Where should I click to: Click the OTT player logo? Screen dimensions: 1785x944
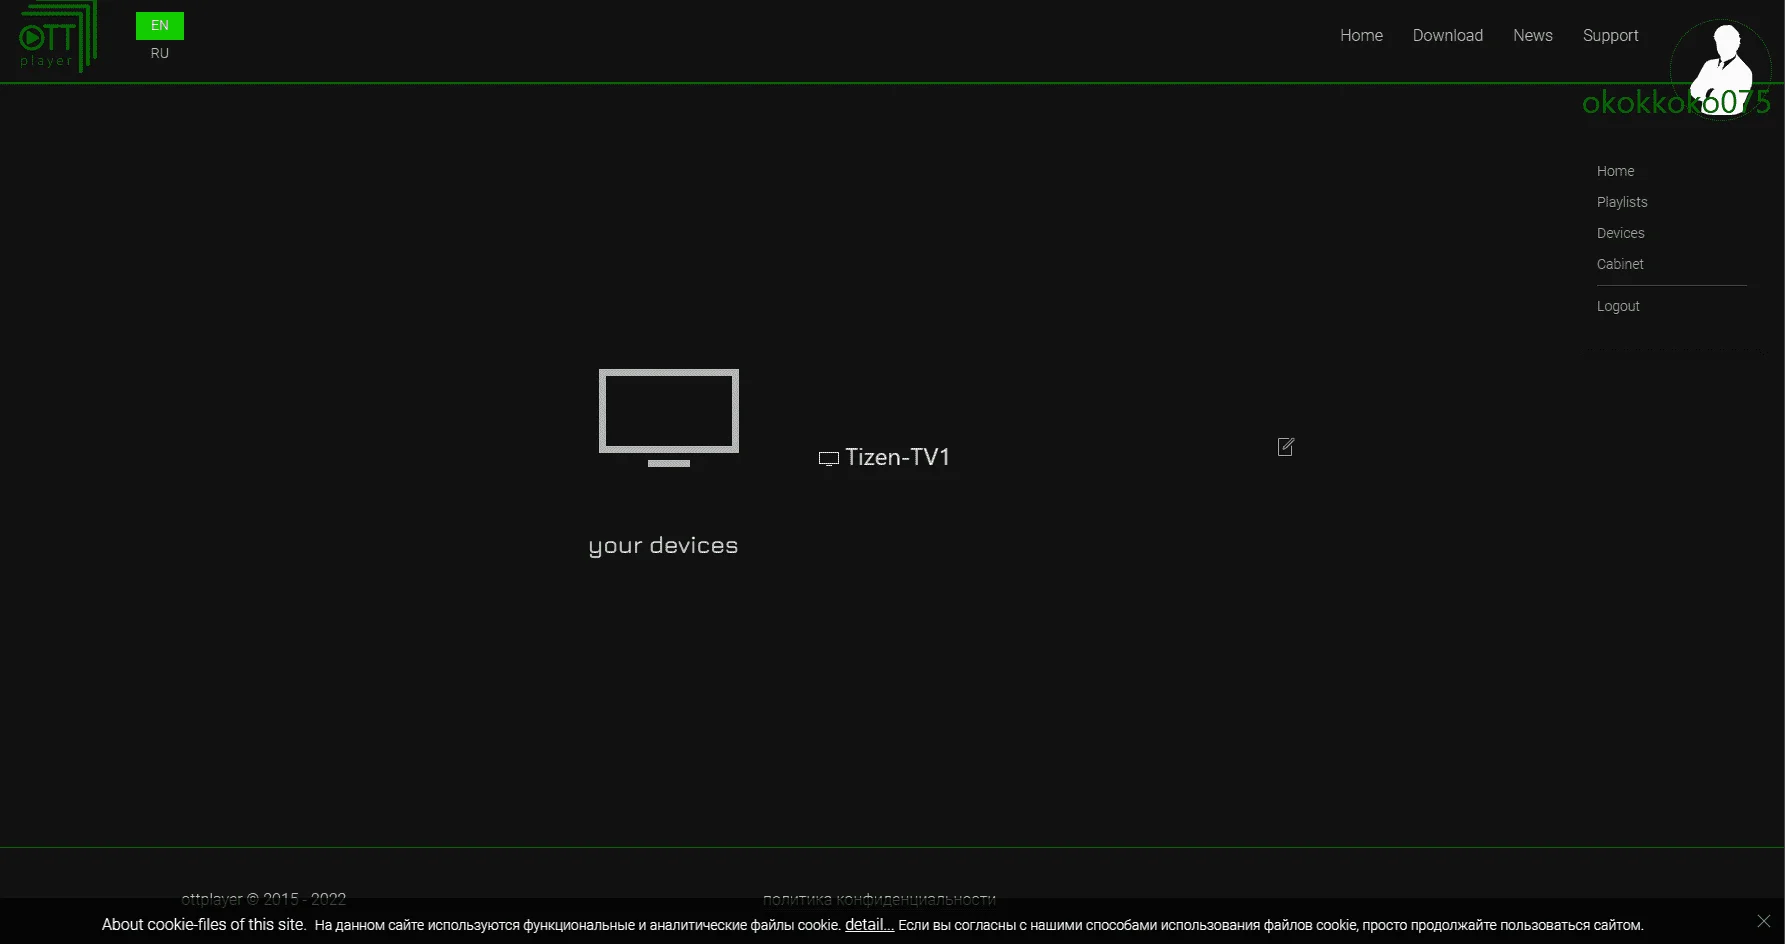tap(58, 37)
